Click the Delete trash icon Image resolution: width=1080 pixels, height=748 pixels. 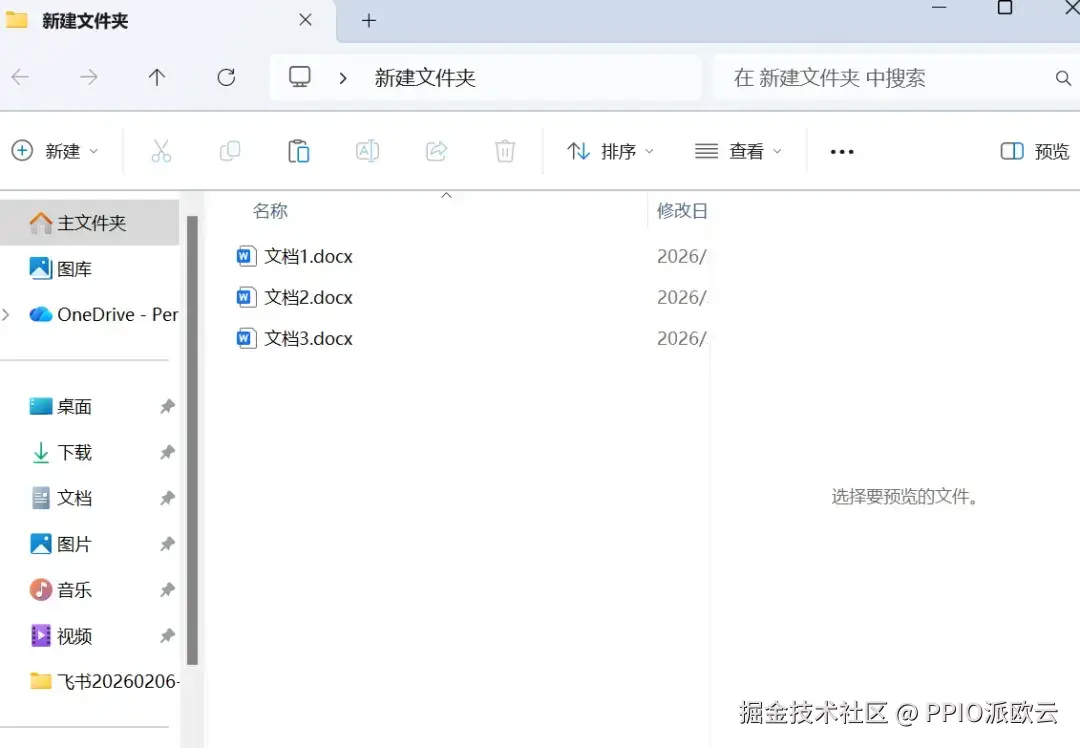pos(505,151)
